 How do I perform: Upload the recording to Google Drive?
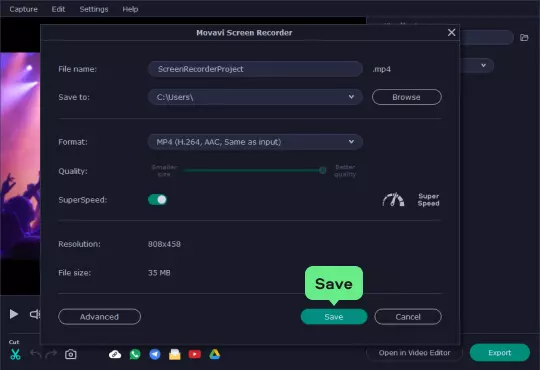pyautogui.click(x=215, y=354)
